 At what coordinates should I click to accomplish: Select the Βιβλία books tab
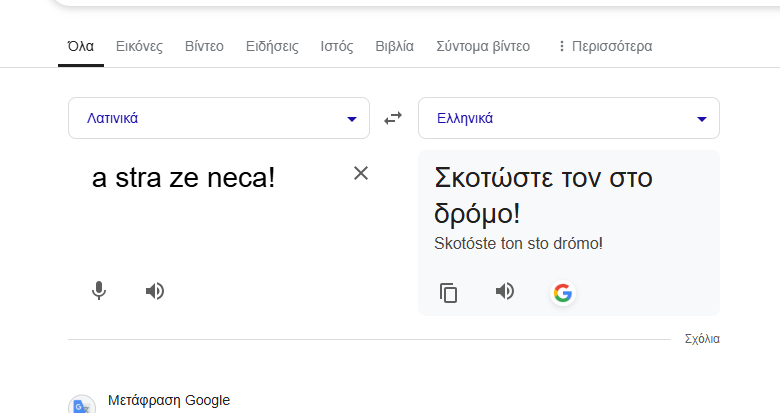[x=394, y=46]
